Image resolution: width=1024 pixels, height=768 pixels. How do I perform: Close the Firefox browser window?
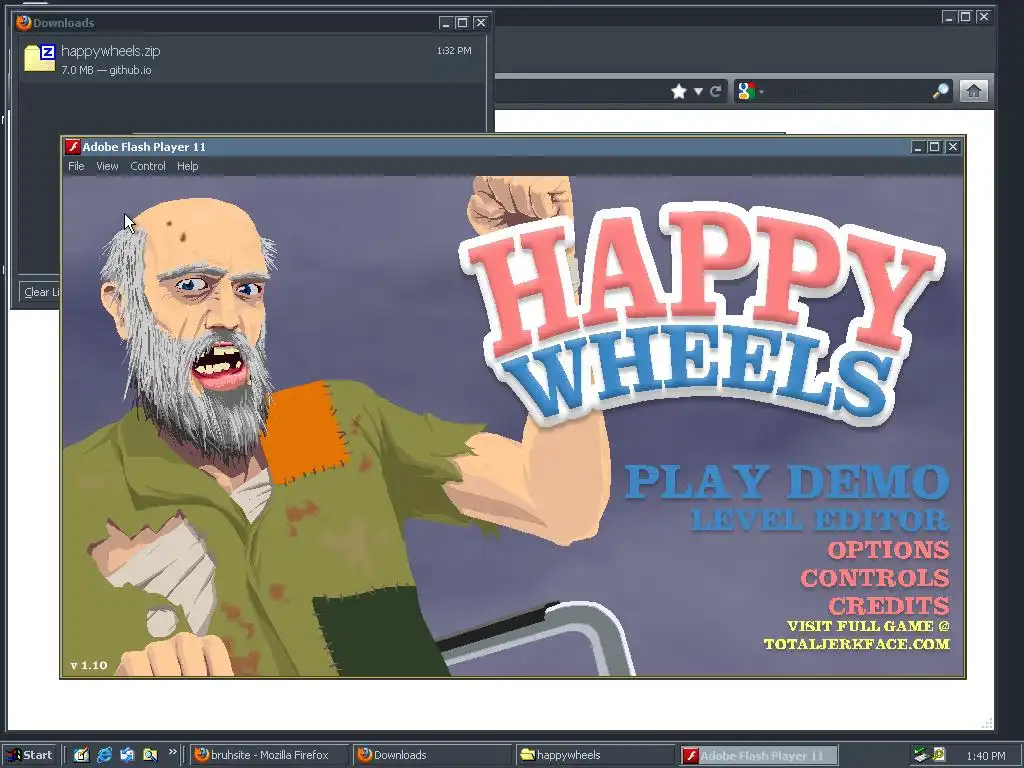point(984,17)
